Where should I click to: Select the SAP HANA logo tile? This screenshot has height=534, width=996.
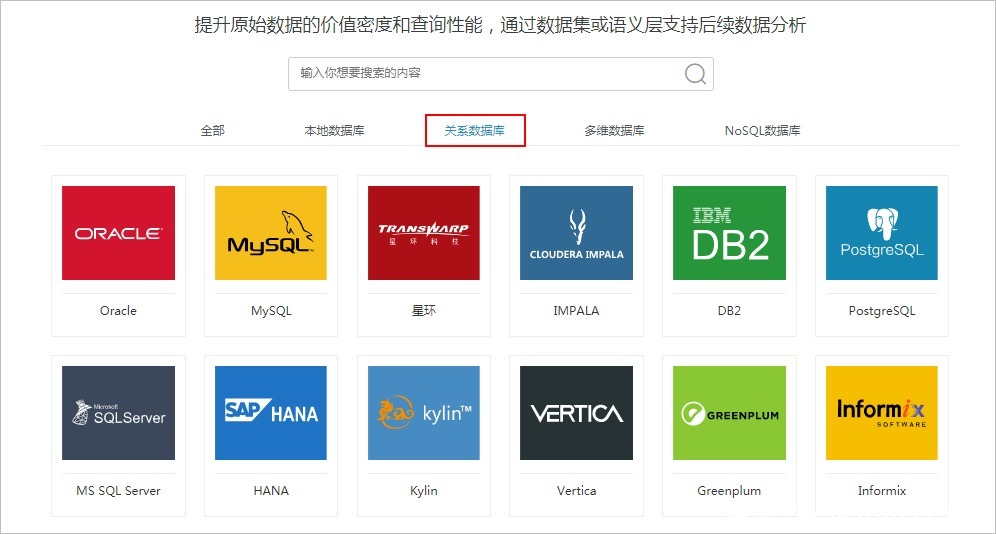pyautogui.click(x=271, y=413)
